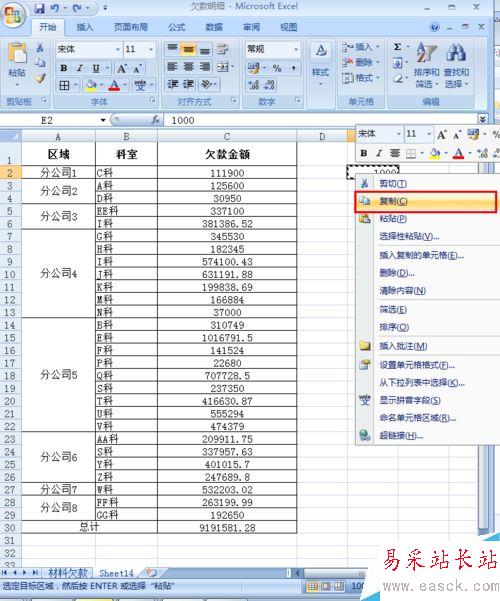The width and height of the screenshot is (500, 601).
Task: Click the Office button logo
Action: click(13, 15)
